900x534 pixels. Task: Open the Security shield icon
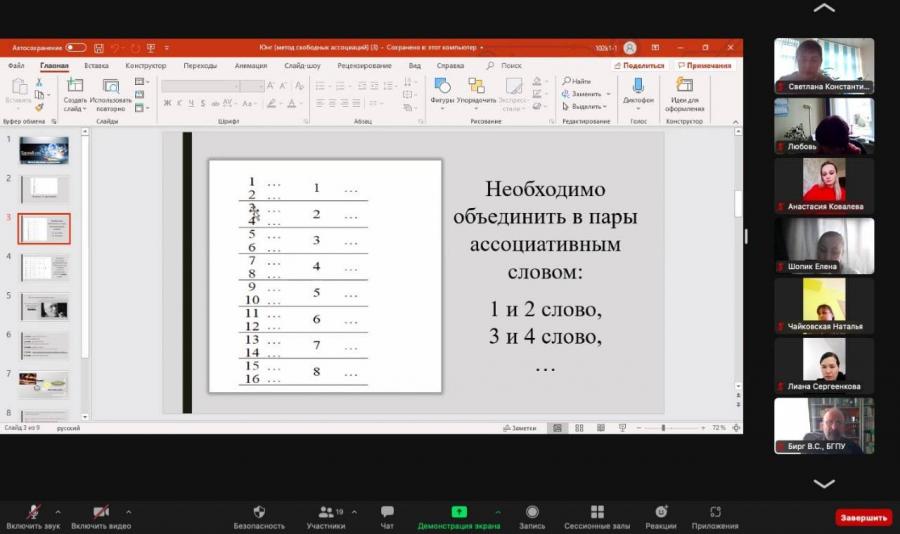pyautogui.click(x=259, y=511)
